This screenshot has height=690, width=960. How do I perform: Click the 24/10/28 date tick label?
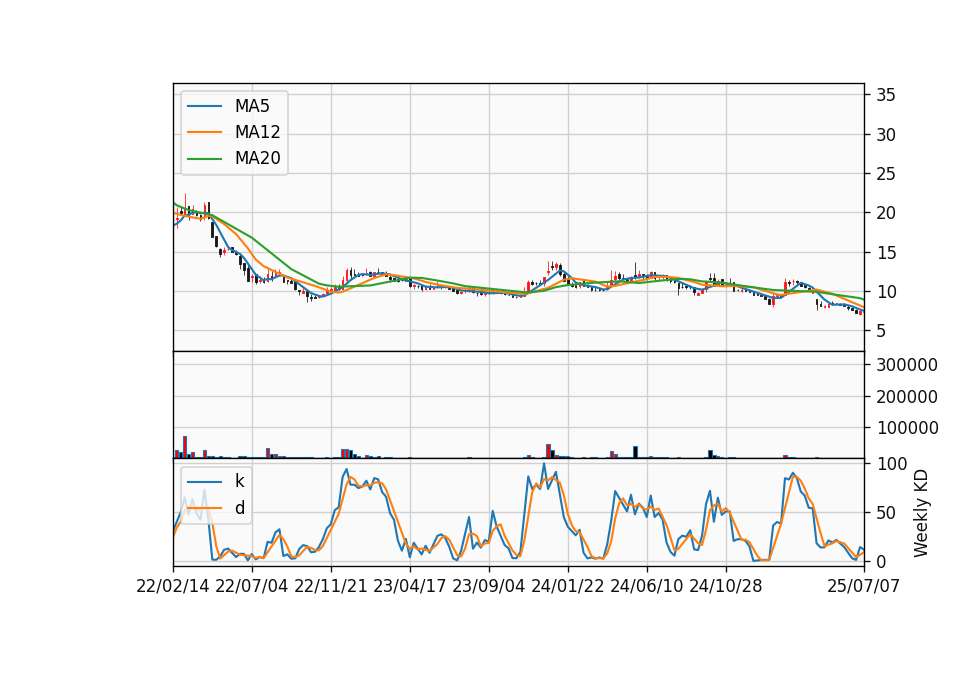point(726,586)
